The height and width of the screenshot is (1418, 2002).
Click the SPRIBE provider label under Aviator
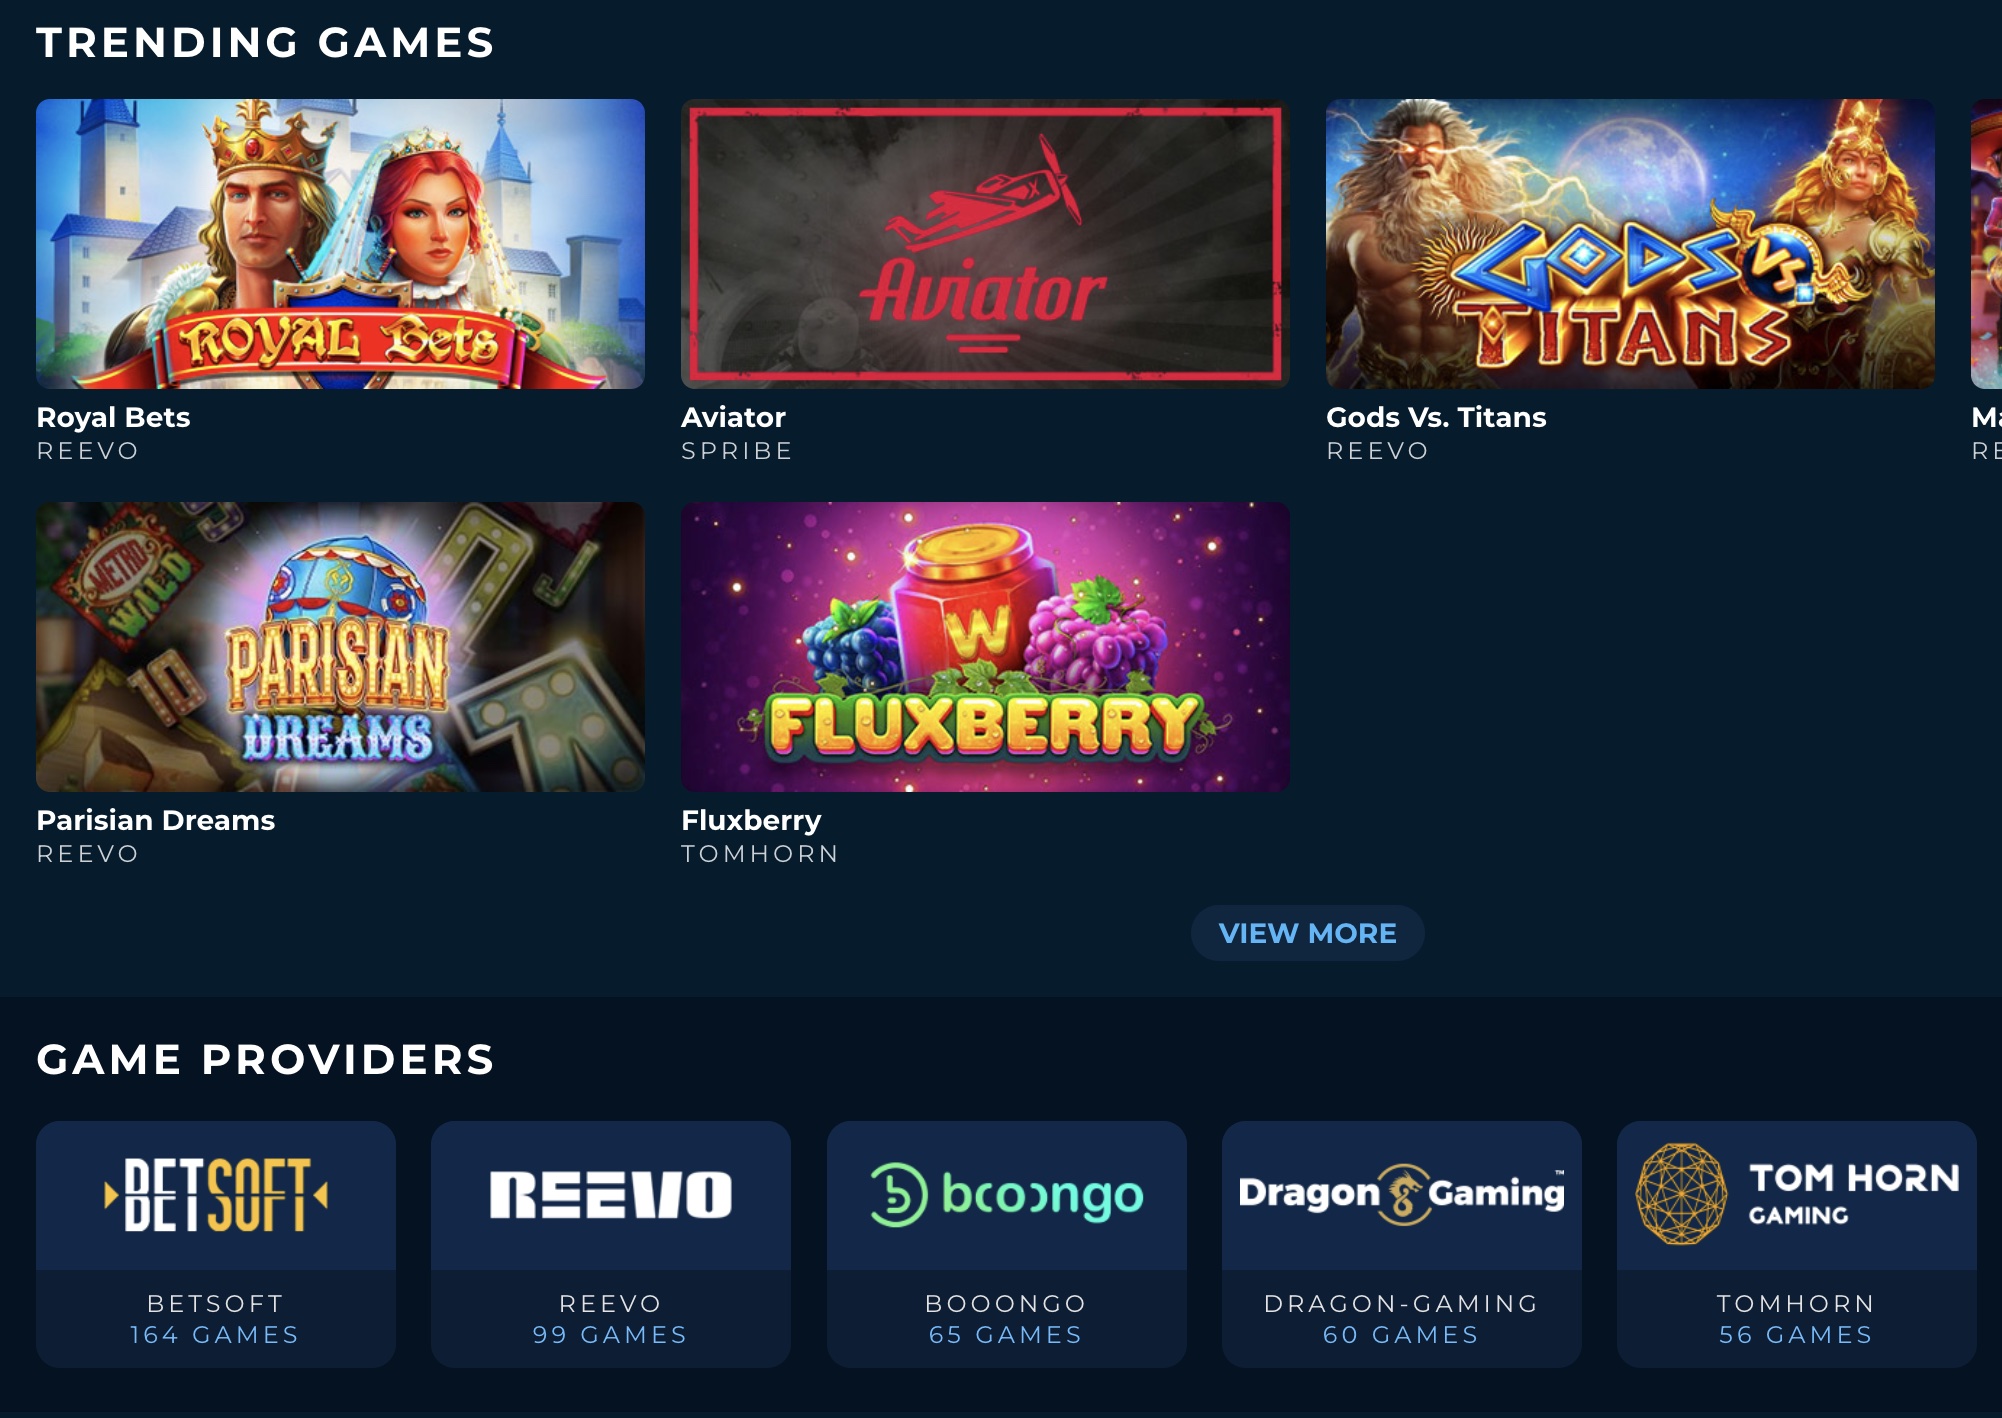pyautogui.click(x=737, y=451)
